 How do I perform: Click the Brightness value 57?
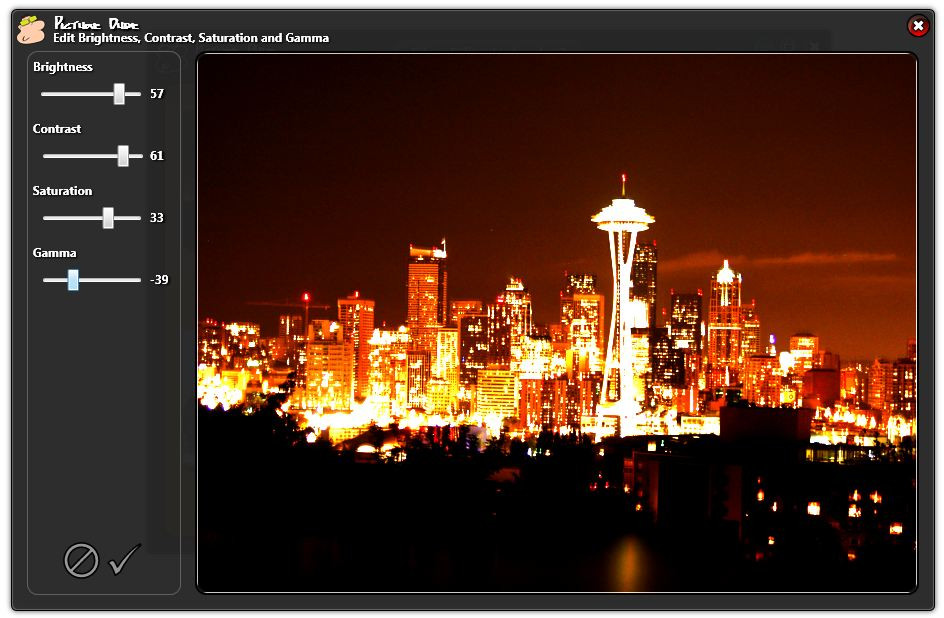157,94
